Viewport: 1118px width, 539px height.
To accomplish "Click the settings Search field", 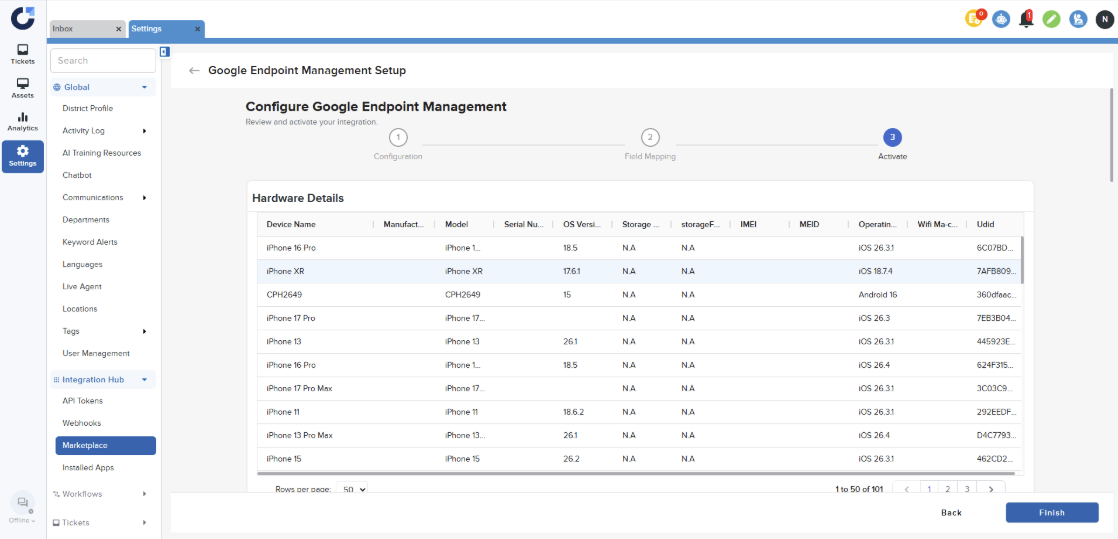I will tap(103, 61).
